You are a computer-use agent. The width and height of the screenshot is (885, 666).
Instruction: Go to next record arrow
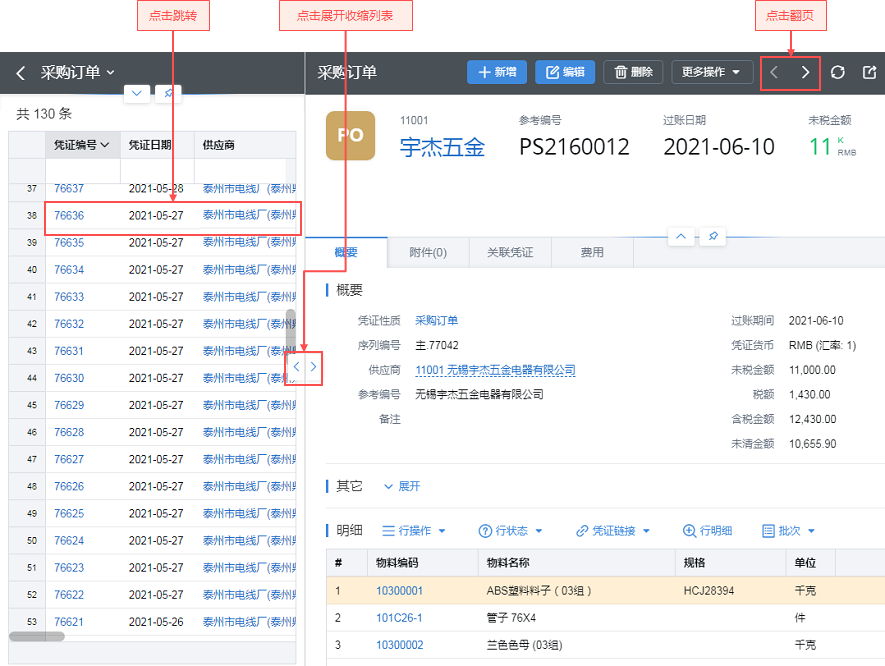(805, 72)
